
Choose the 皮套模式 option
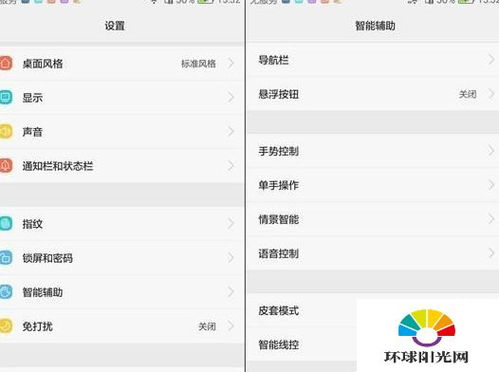tap(302, 310)
